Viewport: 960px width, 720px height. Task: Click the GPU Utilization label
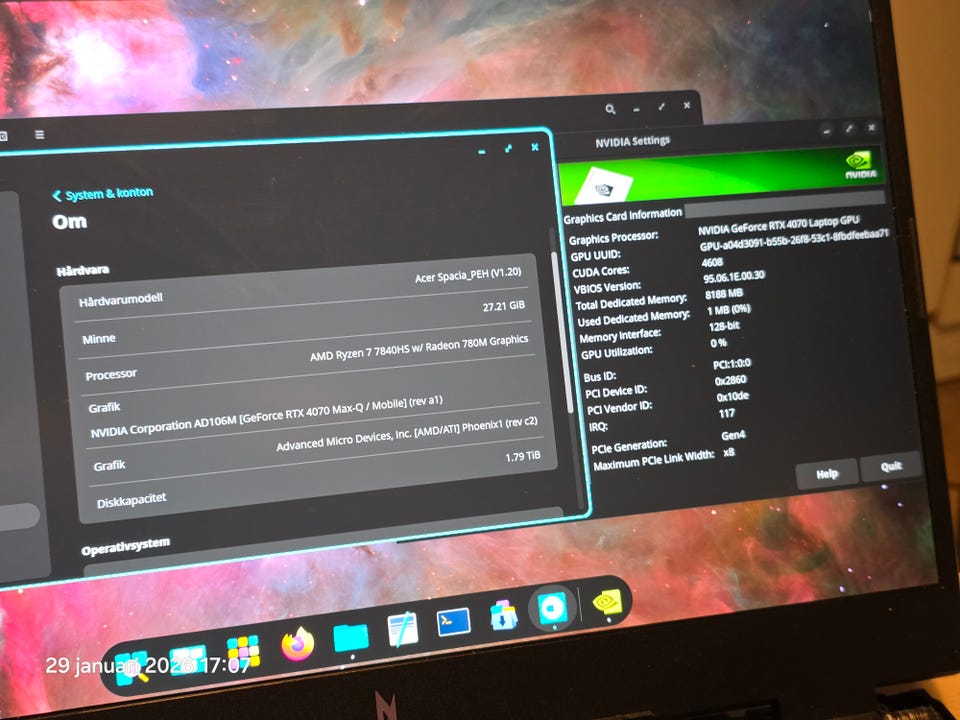pos(617,352)
